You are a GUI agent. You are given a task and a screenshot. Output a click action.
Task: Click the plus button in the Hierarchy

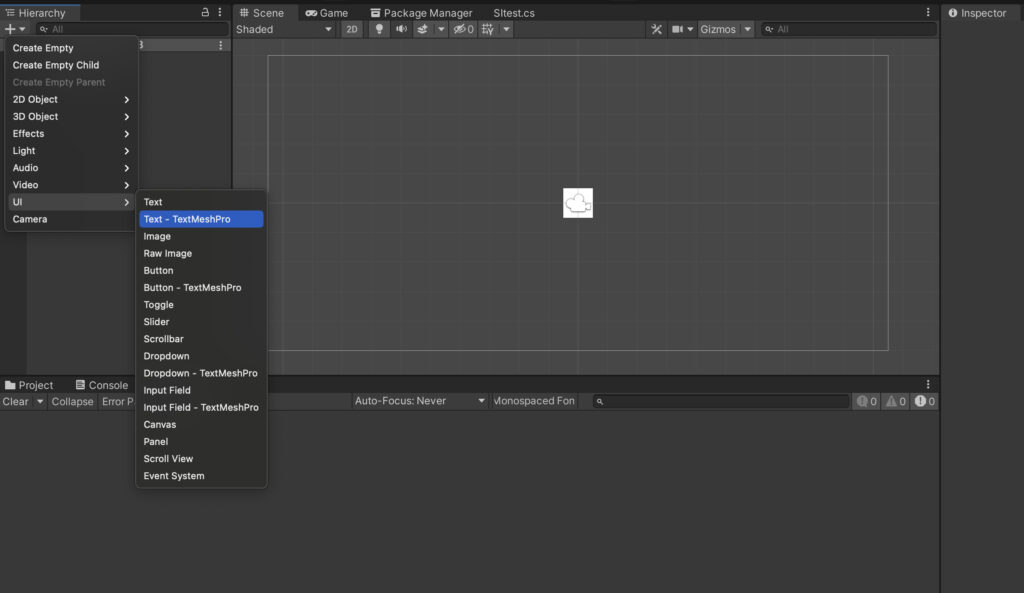tap(8, 28)
